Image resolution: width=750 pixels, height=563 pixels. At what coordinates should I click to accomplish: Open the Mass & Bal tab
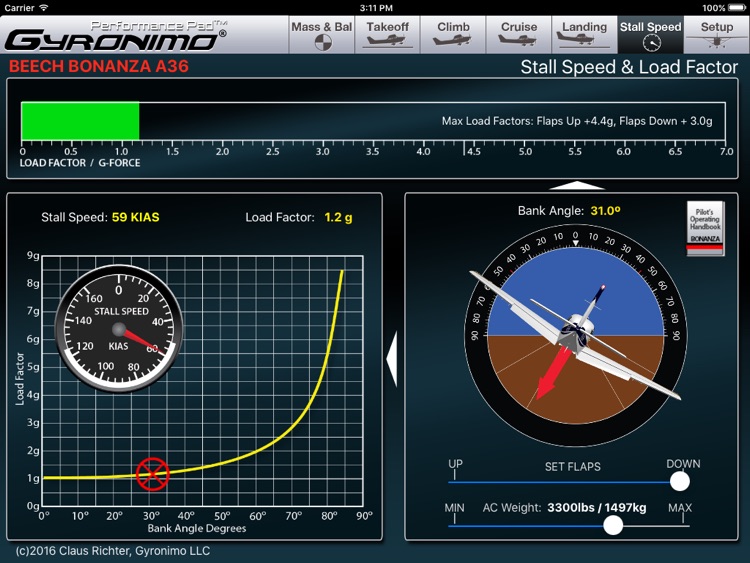pyautogui.click(x=322, y=34)
